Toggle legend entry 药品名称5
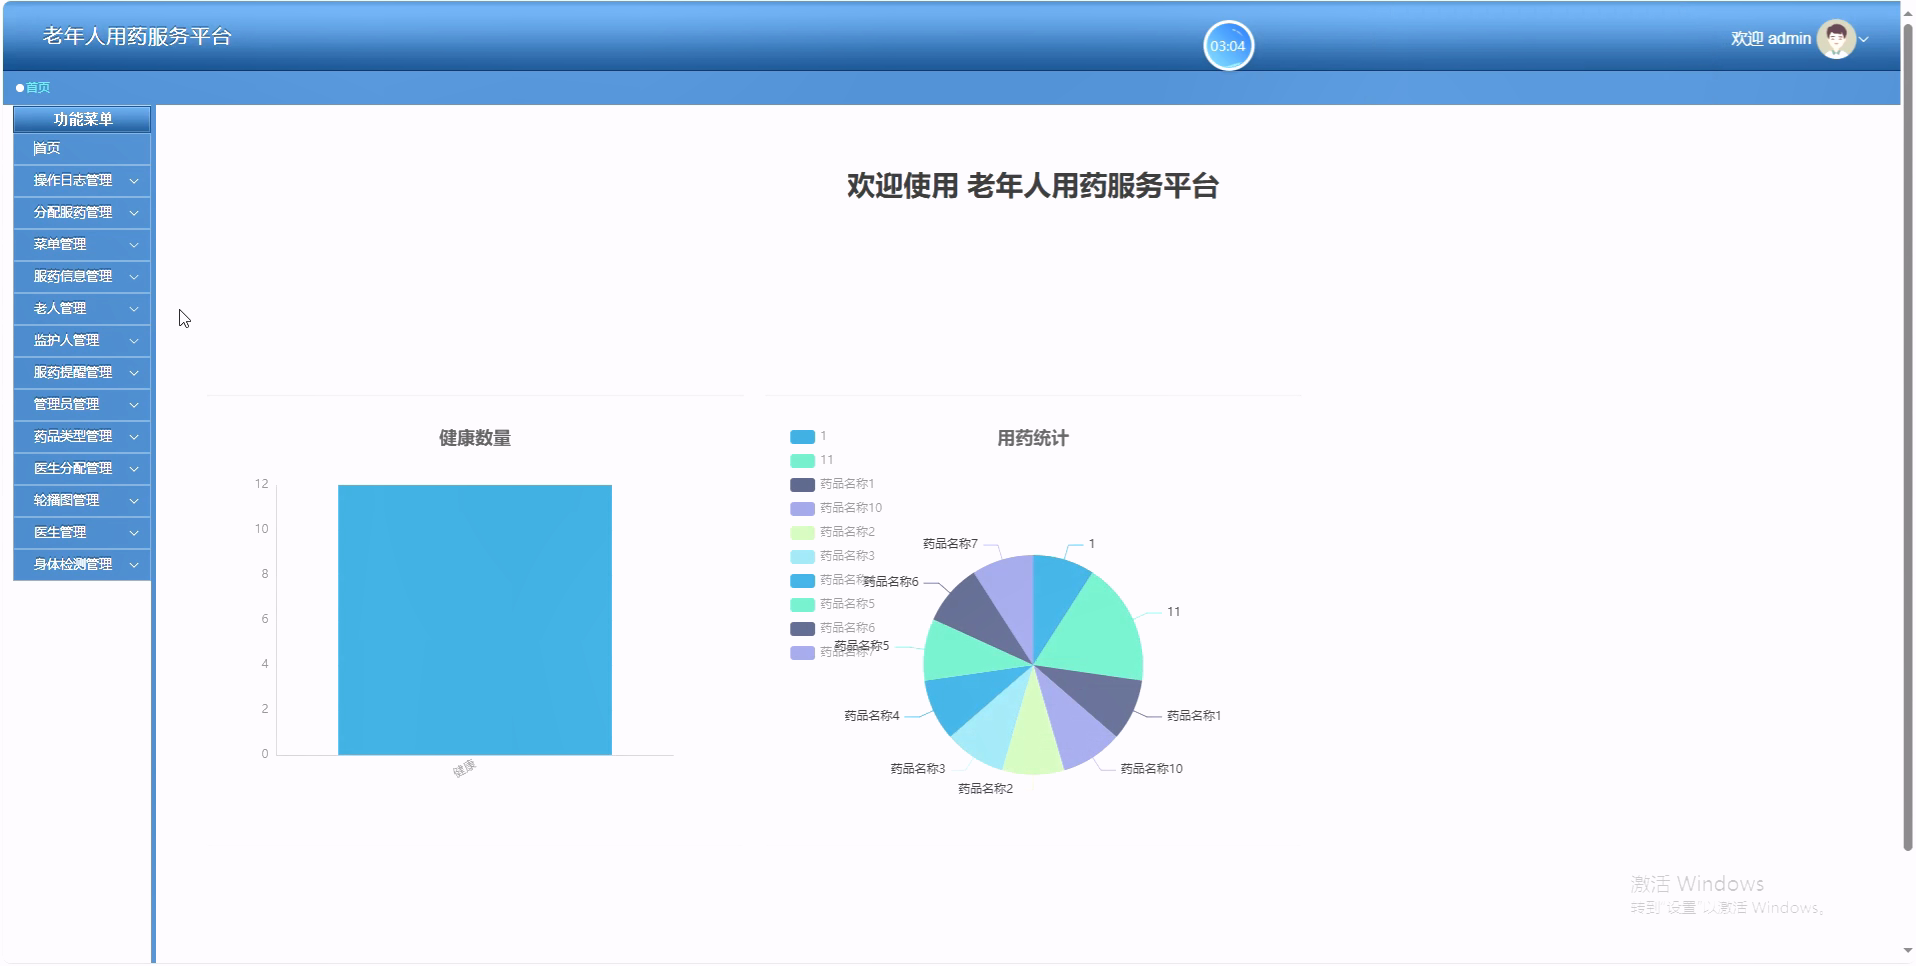The width and height of the screenshot is (1916, 966). coord(832,605)
